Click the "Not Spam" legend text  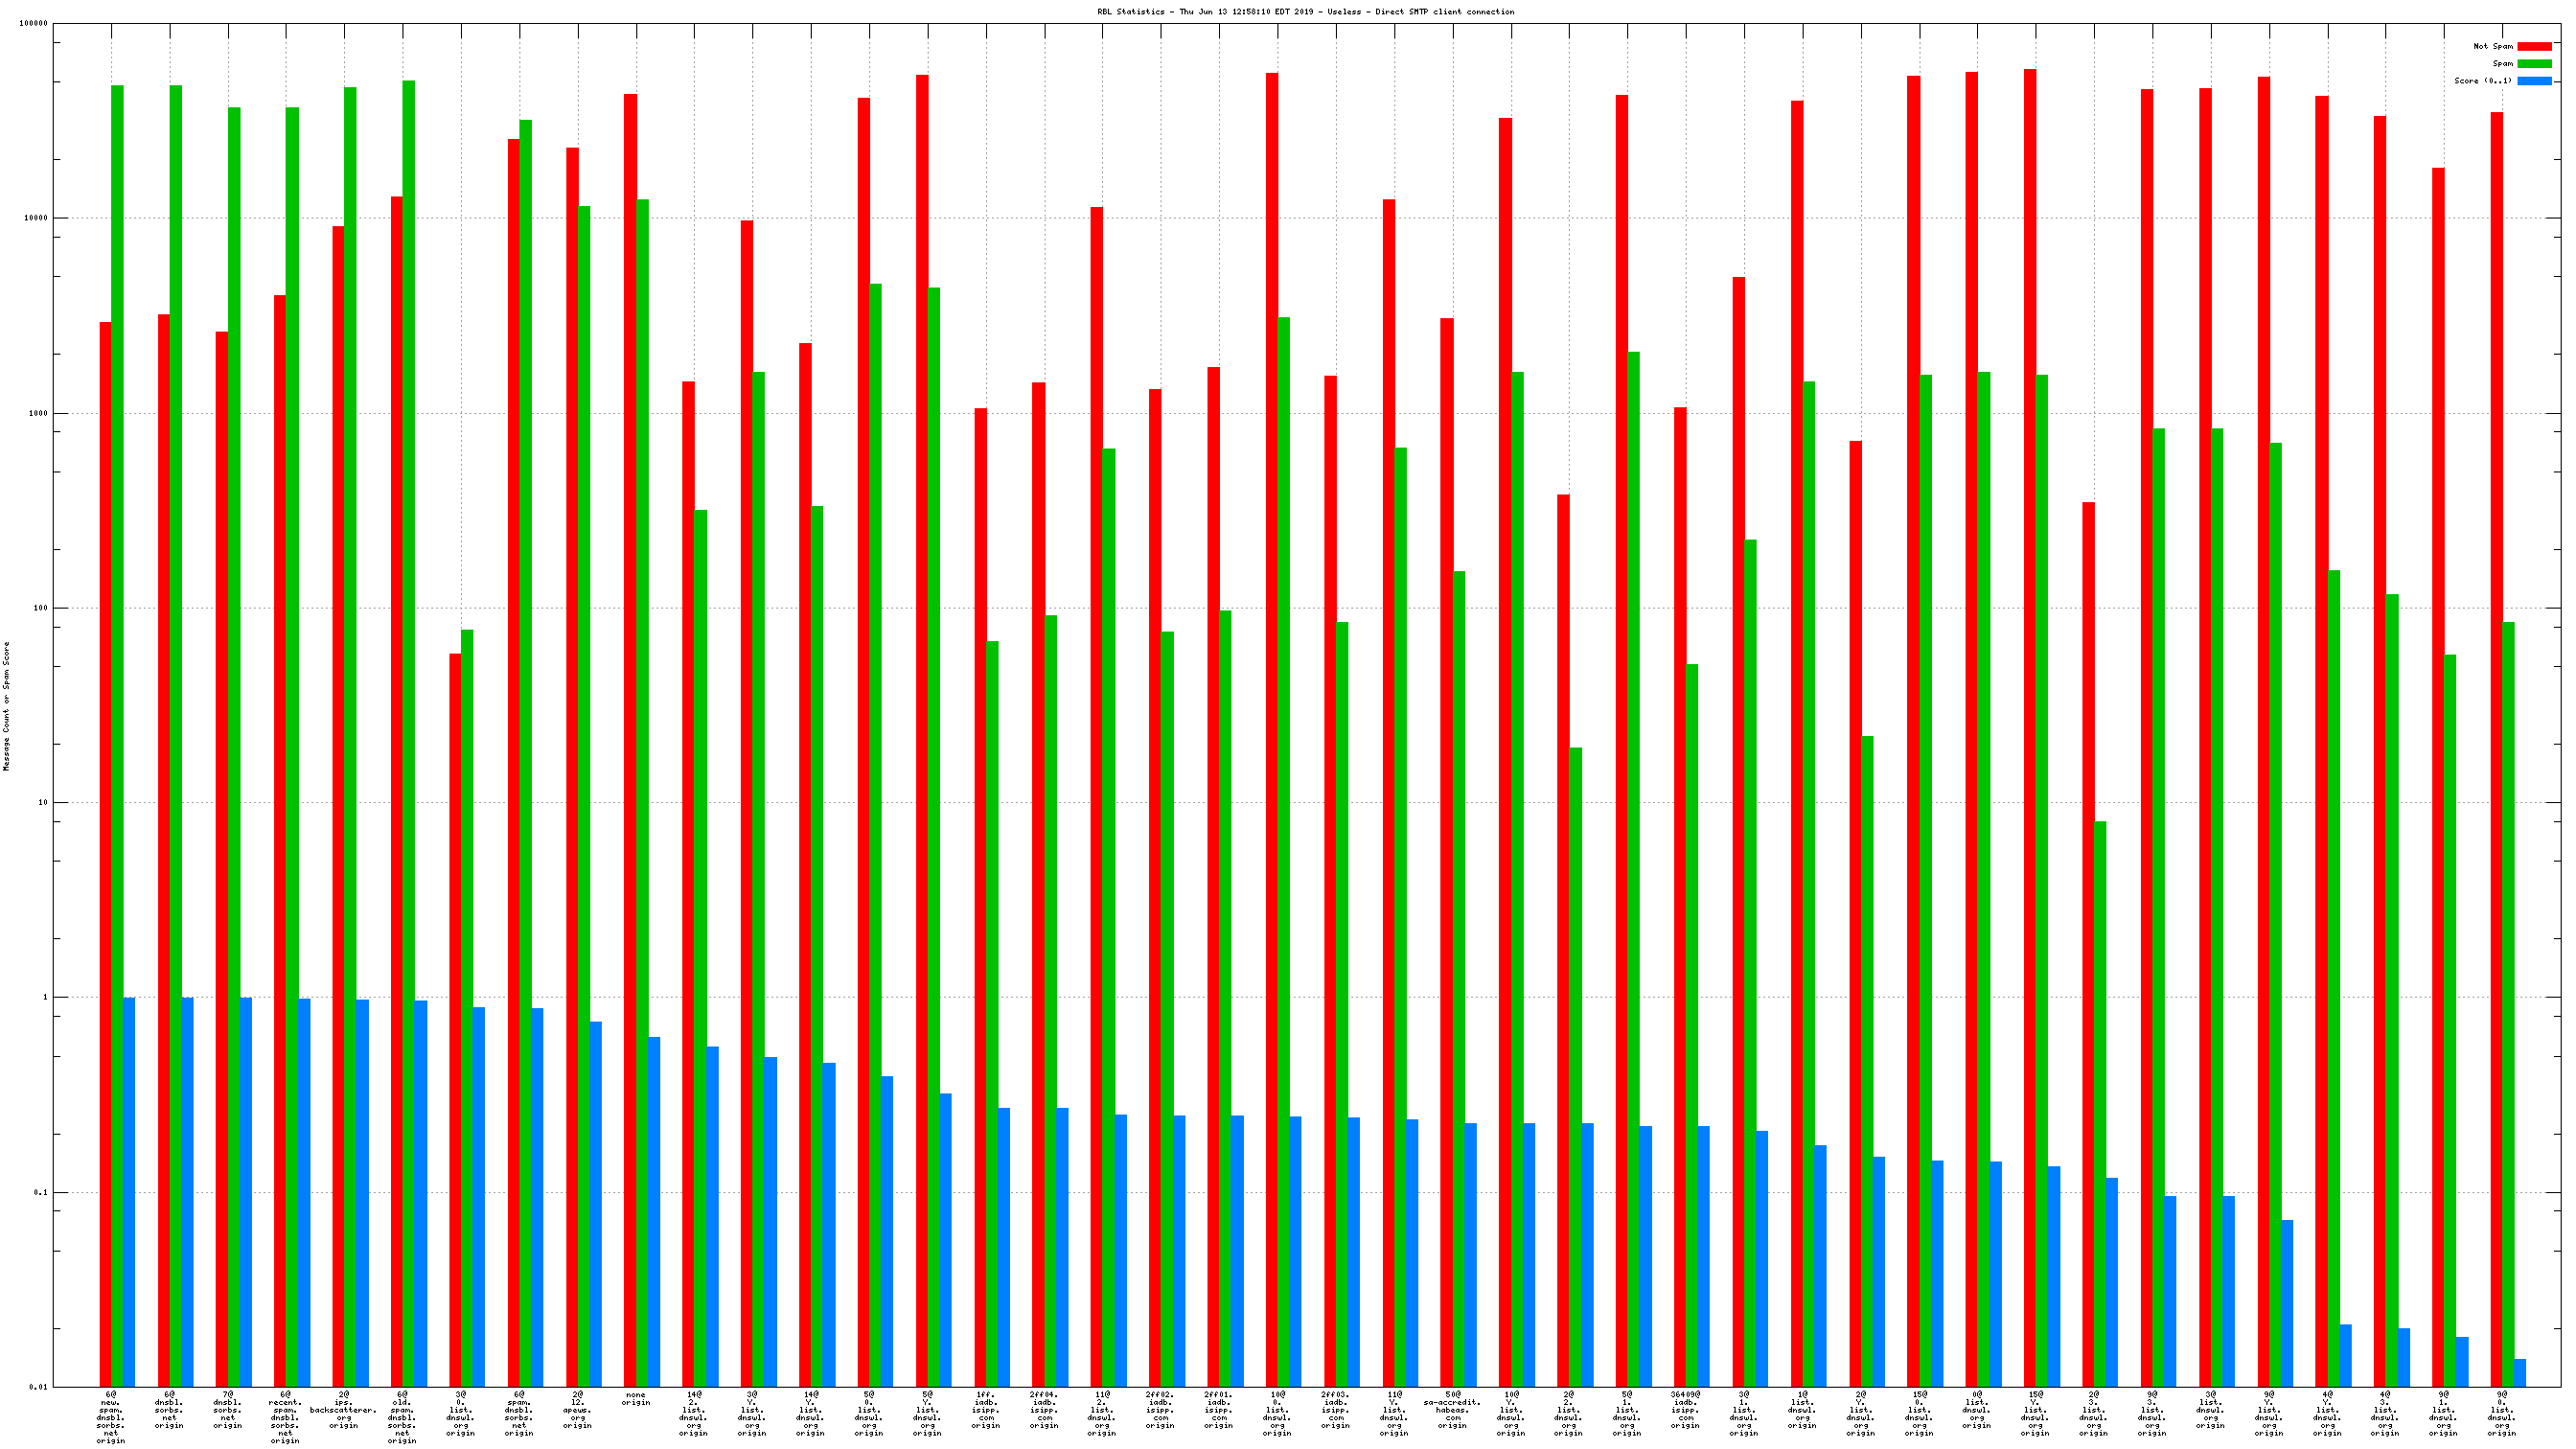(x=2492, y=46)
